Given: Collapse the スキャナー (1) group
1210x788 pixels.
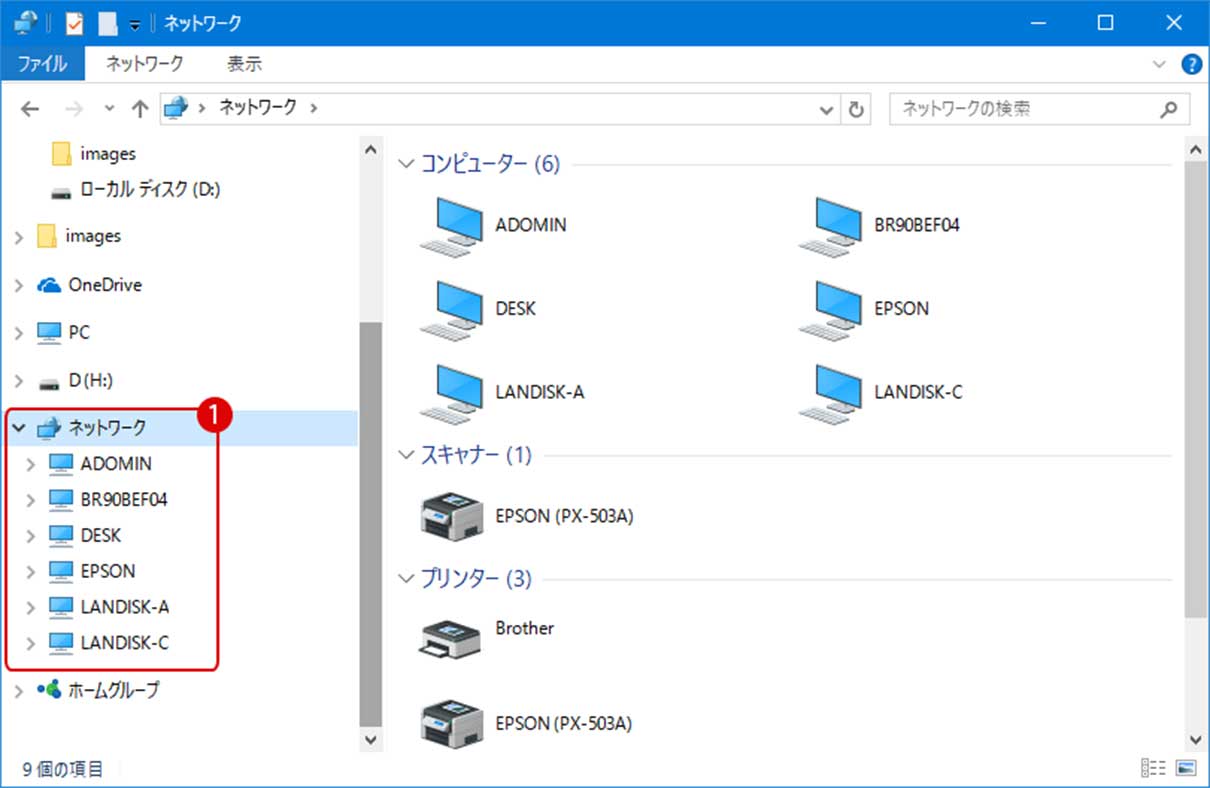Looking at the screenshot, I should tap(405, 455).
